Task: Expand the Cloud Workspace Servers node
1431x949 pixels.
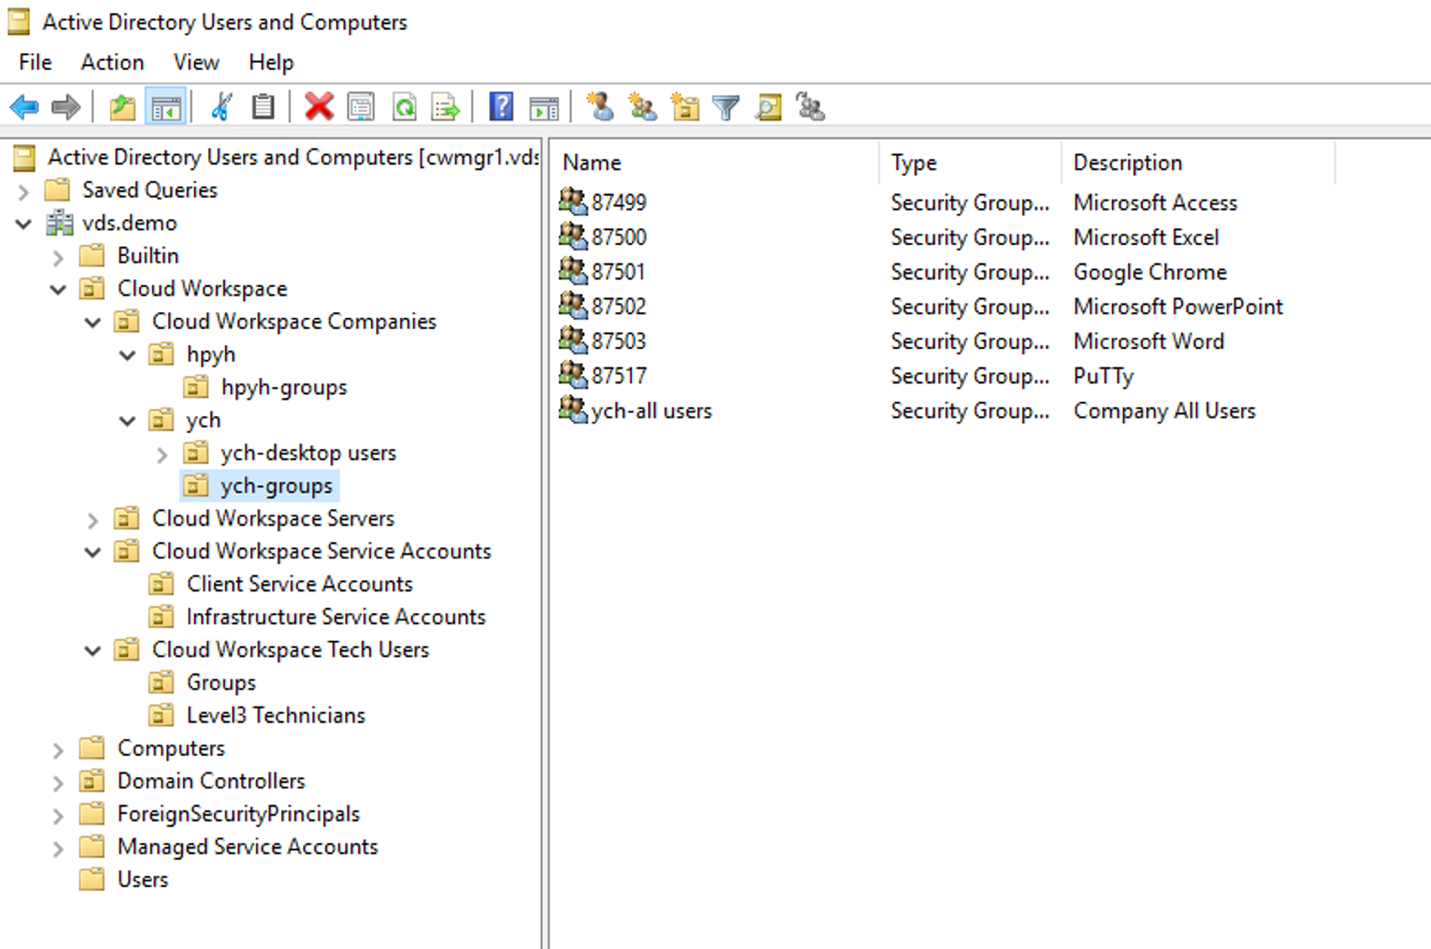Action: click(93, 520)
